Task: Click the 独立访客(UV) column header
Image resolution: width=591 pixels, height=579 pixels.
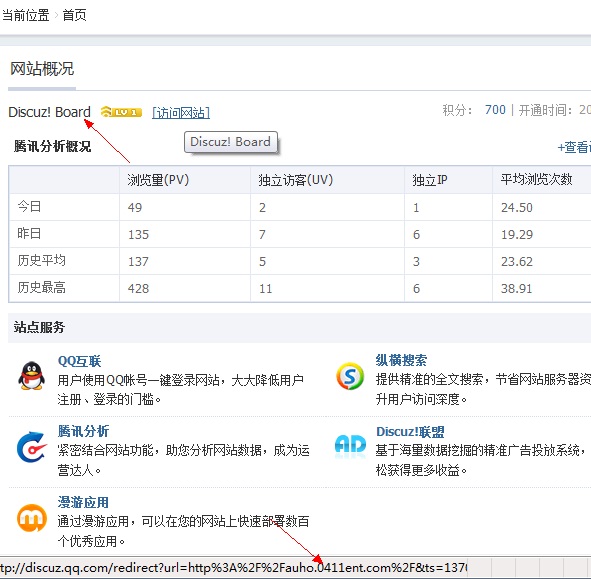Action: point(296,180)
